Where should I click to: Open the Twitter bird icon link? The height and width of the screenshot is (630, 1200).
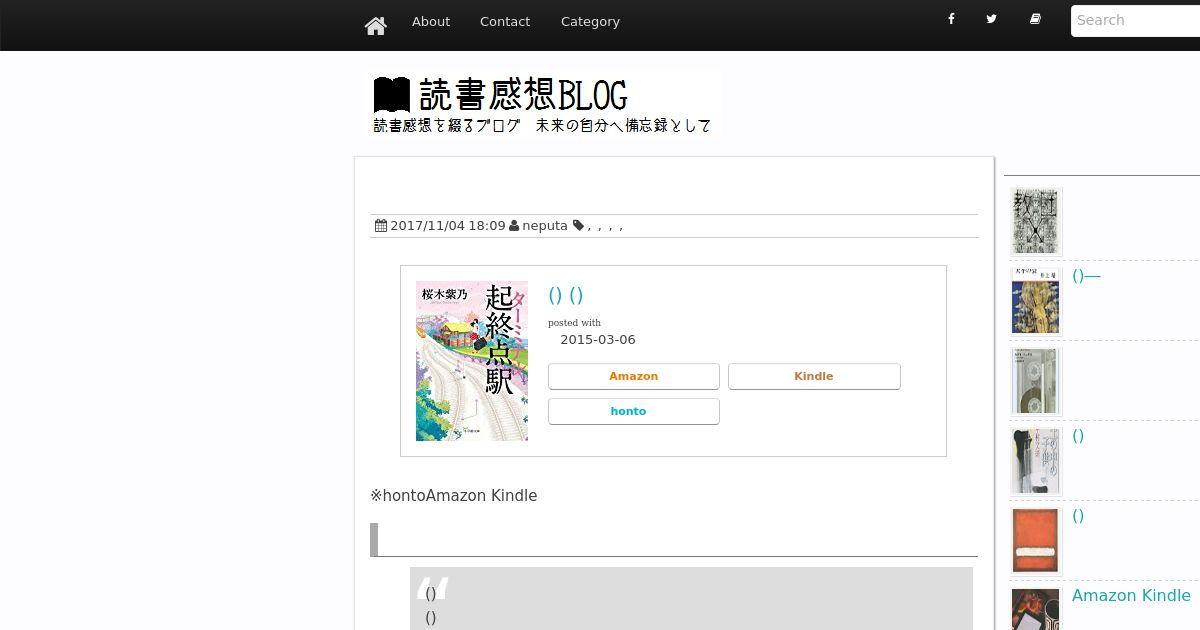(991, 19)
